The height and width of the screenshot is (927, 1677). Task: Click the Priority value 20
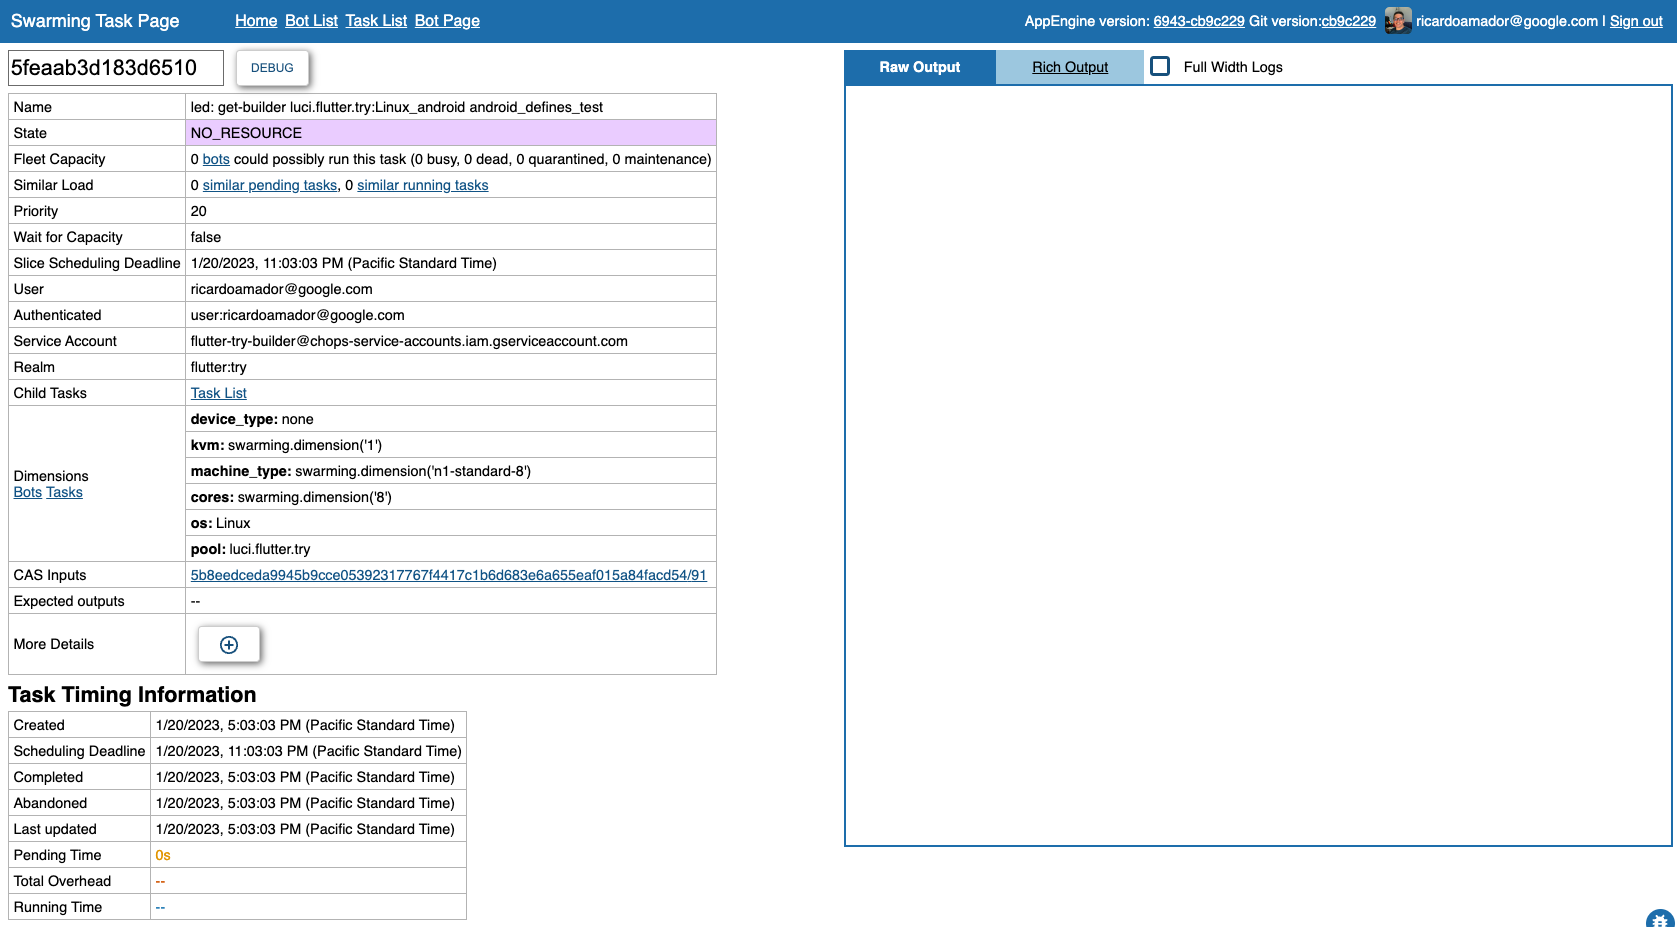point(199,211)
